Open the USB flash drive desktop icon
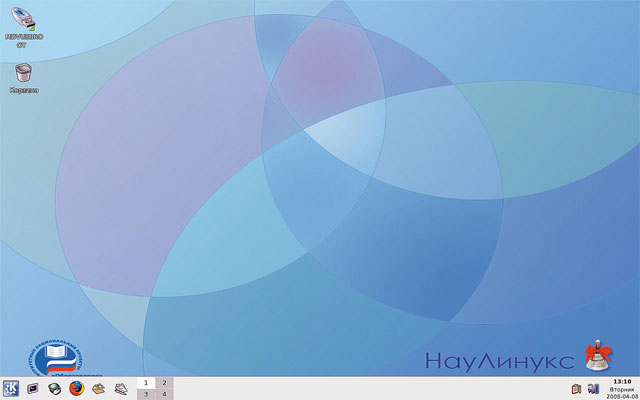Image resolution: width=640 pixels, height=400 pixels. (x=24, y=18)
